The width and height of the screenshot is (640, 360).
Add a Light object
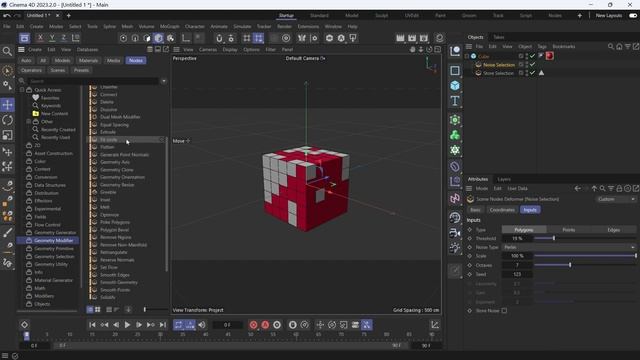click(455, 248)
